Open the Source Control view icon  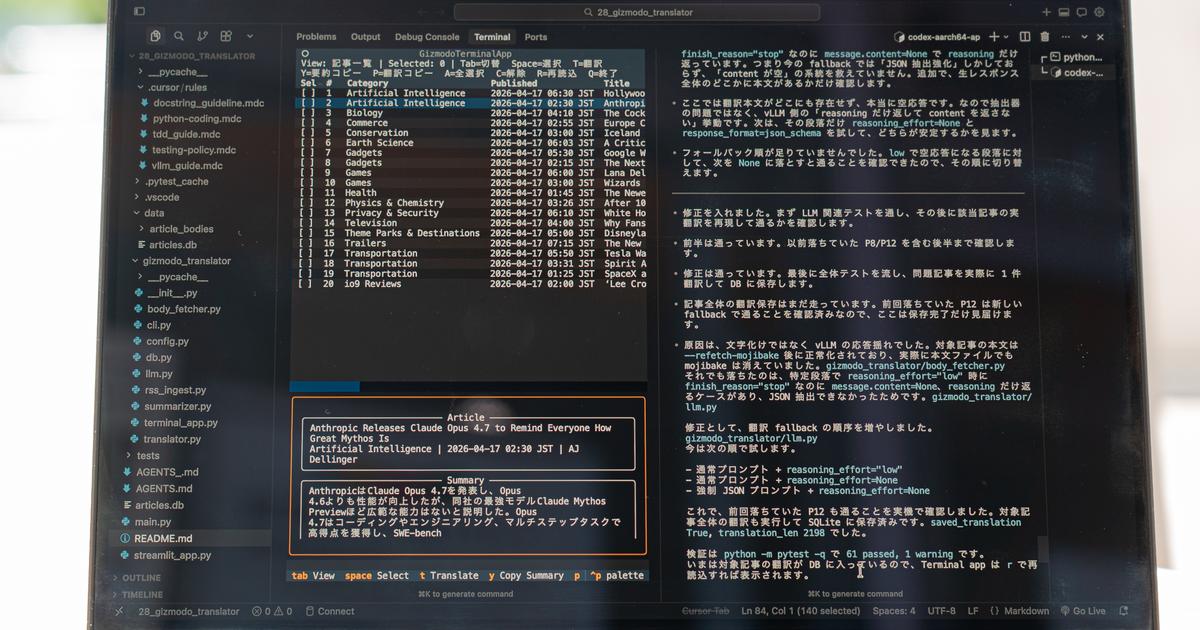(x=203, y=36)
